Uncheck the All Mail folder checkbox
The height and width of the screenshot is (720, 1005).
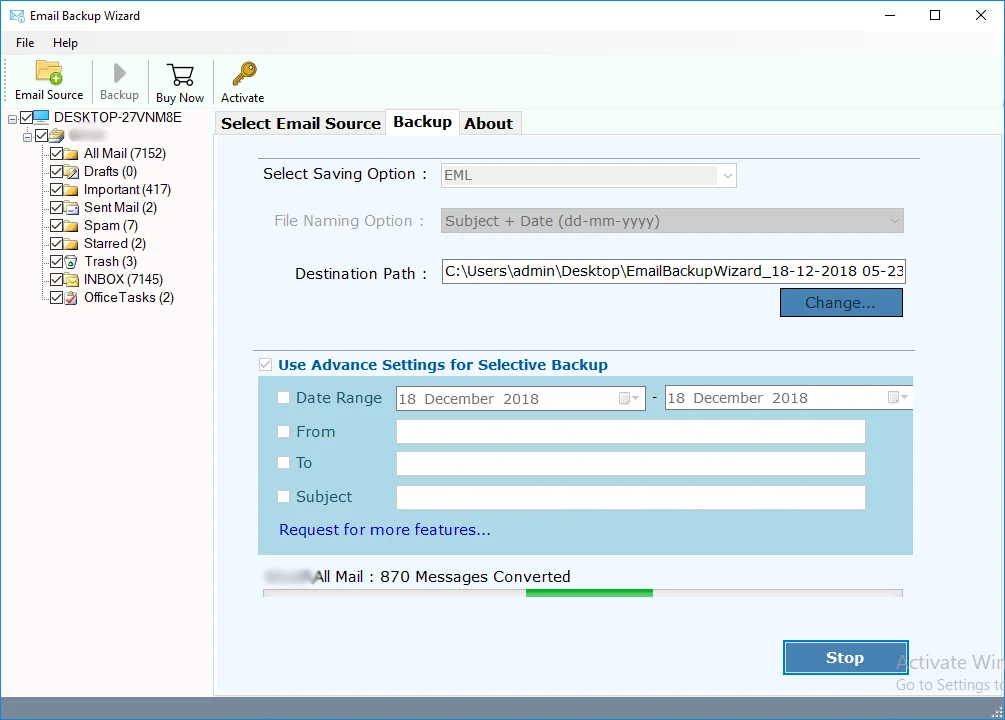point(56,154)
